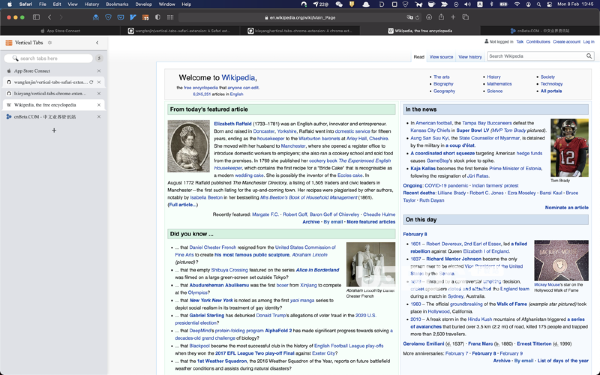This screenshot has width=600, height=375.
Task: Open Spotlight search in menu bar
Action: click(x=539, y=5)
